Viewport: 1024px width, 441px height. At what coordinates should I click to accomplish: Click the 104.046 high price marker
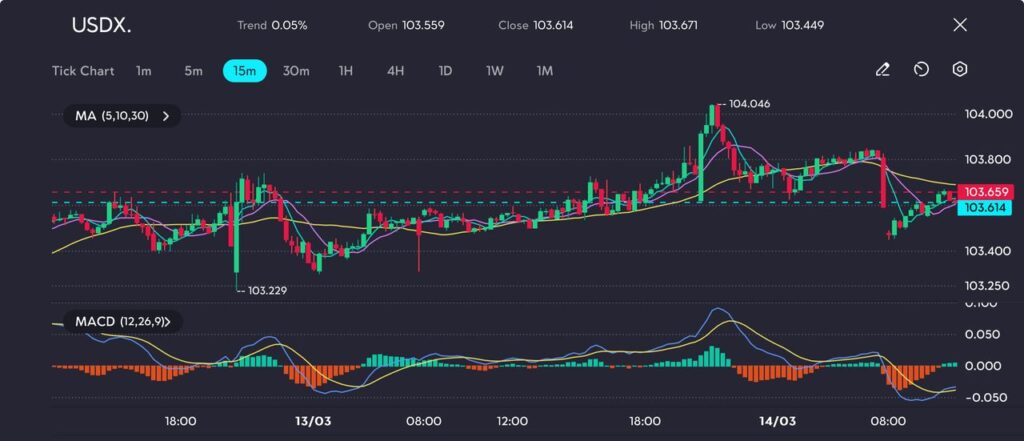(749, 104)
